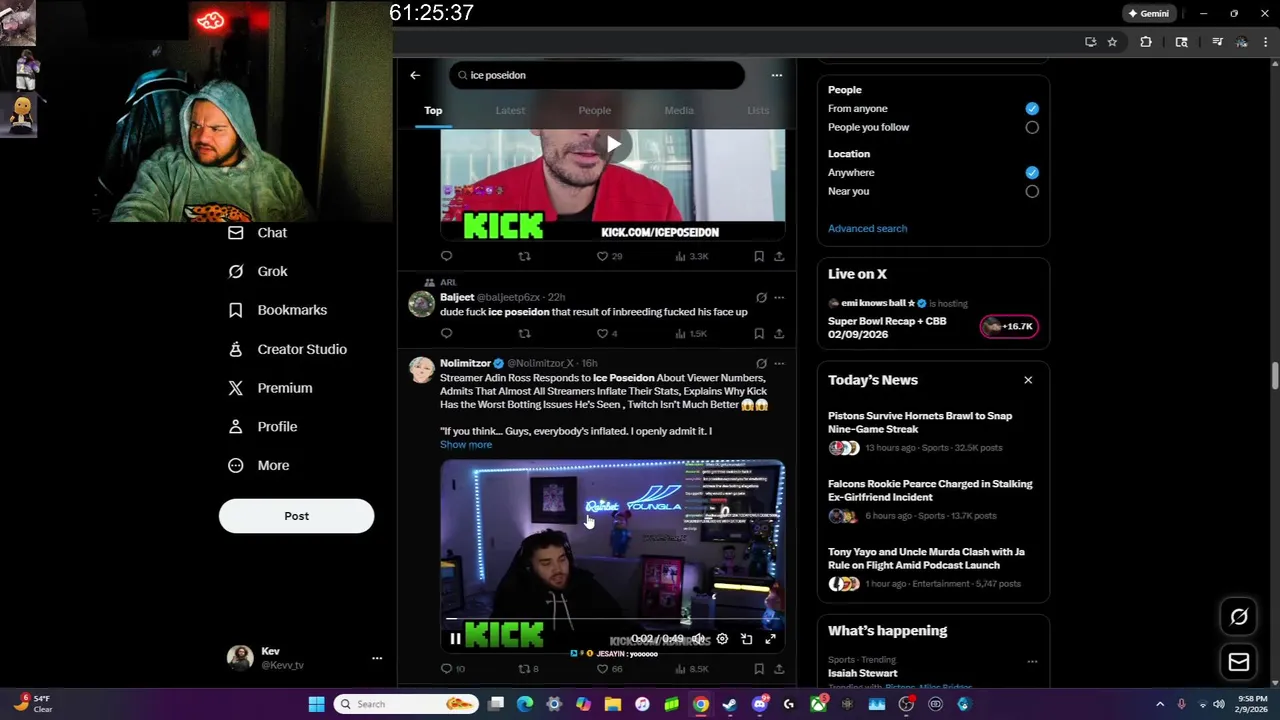Repost the first tweet above Baljeet's post

click(x=524, y=256)
